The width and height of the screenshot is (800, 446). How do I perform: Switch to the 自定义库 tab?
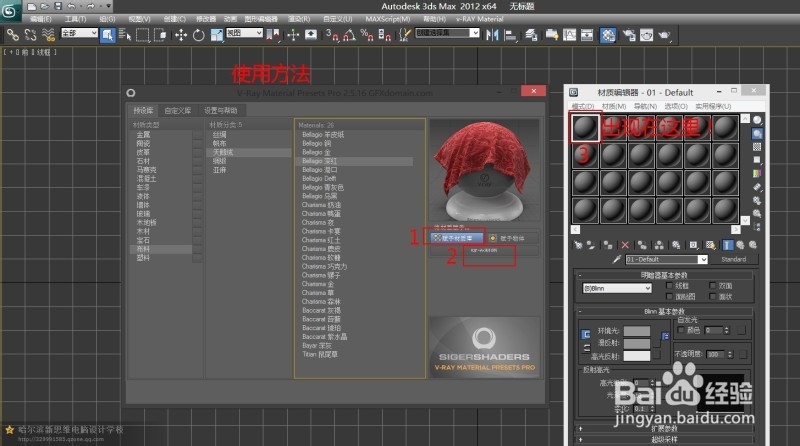point(176,110)
